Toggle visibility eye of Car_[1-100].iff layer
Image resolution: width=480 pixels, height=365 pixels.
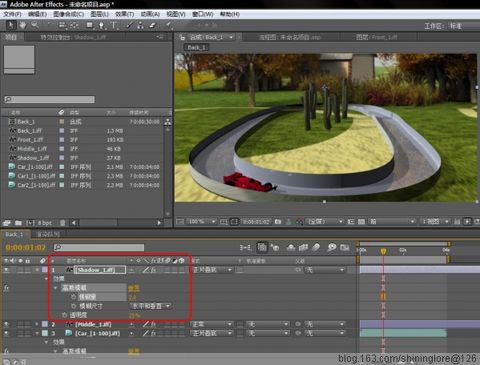(6, 333)
